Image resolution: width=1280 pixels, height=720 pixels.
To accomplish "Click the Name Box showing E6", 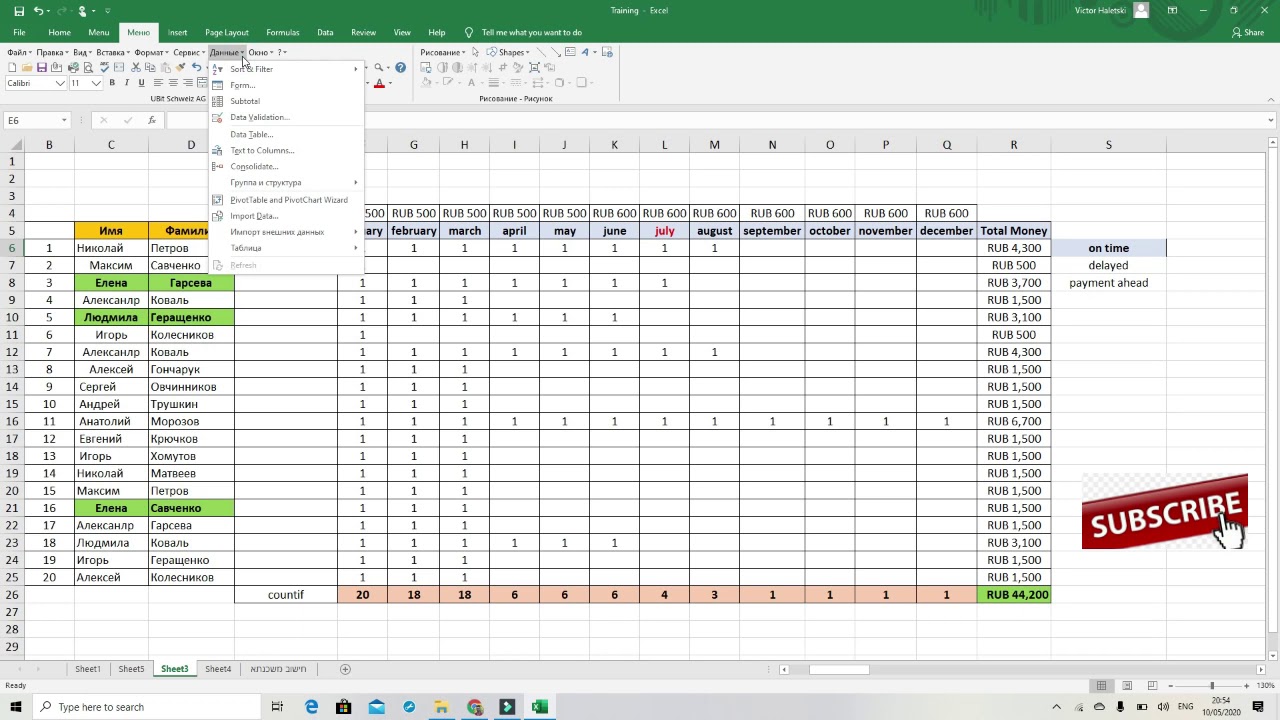I will 37,120.
